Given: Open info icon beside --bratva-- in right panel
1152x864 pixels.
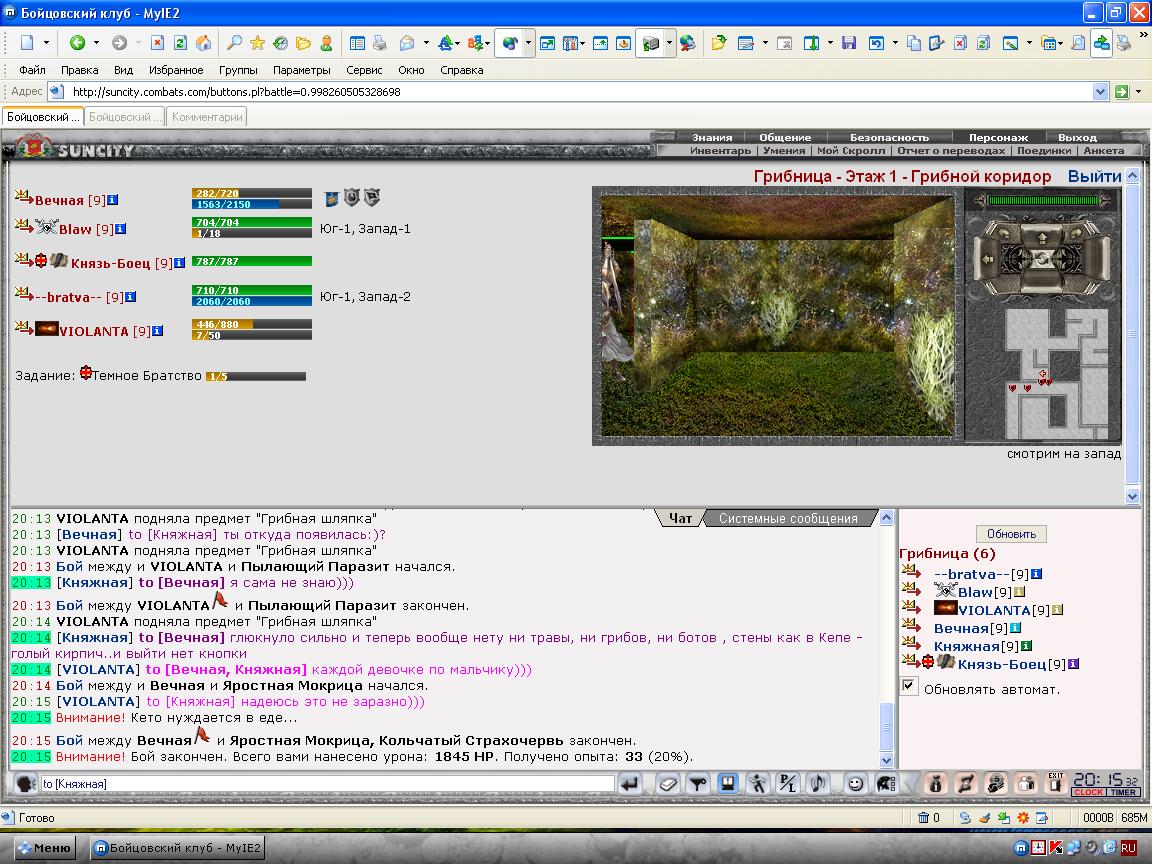Looking at the screenshot, I should (x=1037, y=575).
